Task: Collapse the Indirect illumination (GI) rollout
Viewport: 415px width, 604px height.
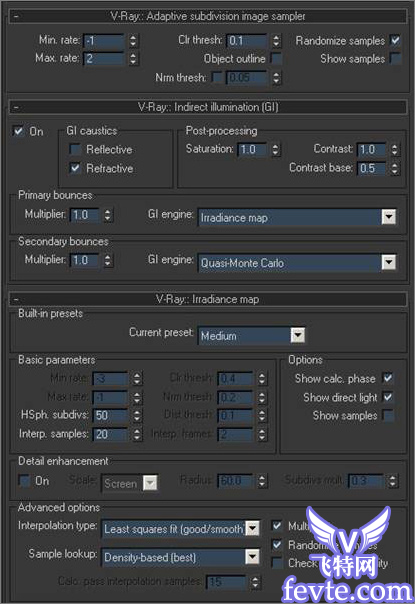Action: point(208,107)
